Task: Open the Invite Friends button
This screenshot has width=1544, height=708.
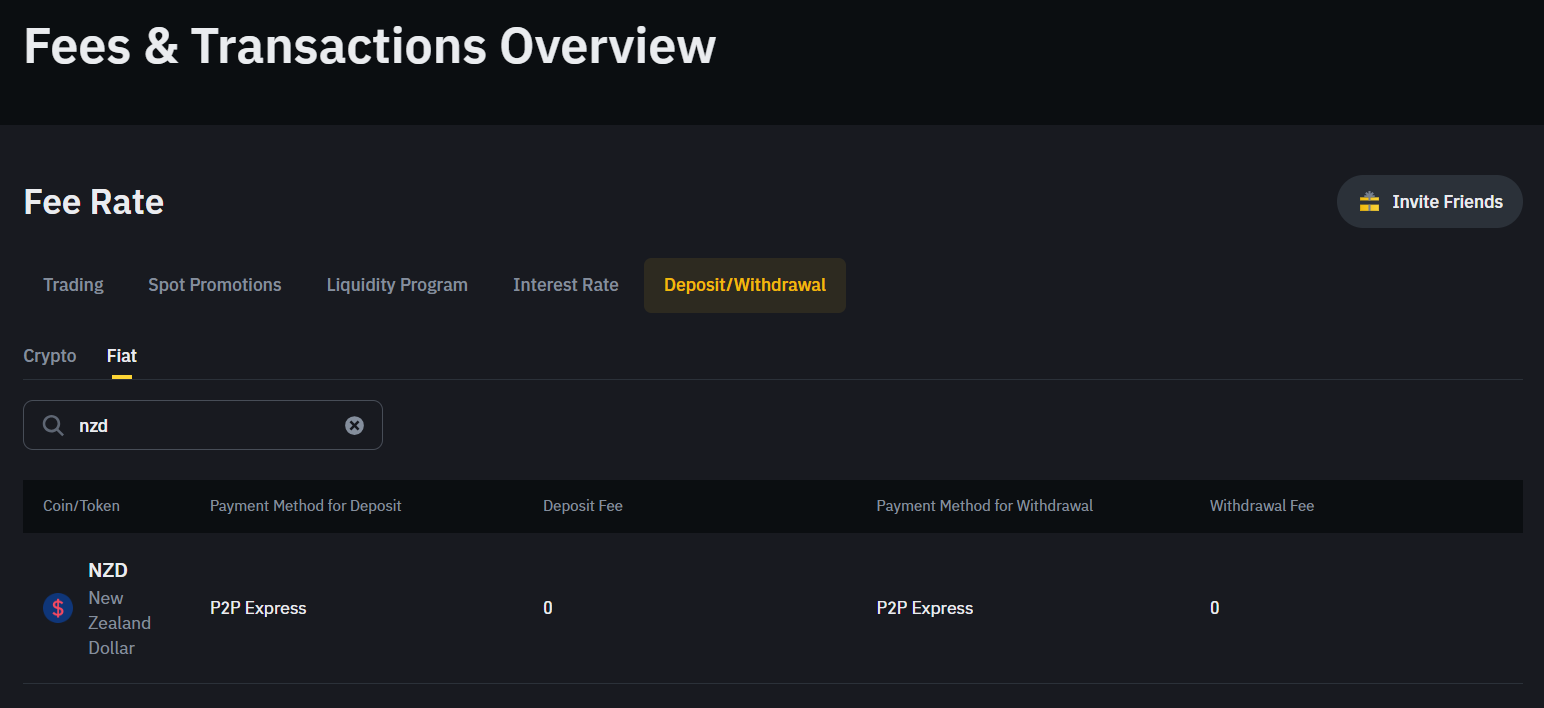Action: pyautogui.click(x=1430, y=202)
